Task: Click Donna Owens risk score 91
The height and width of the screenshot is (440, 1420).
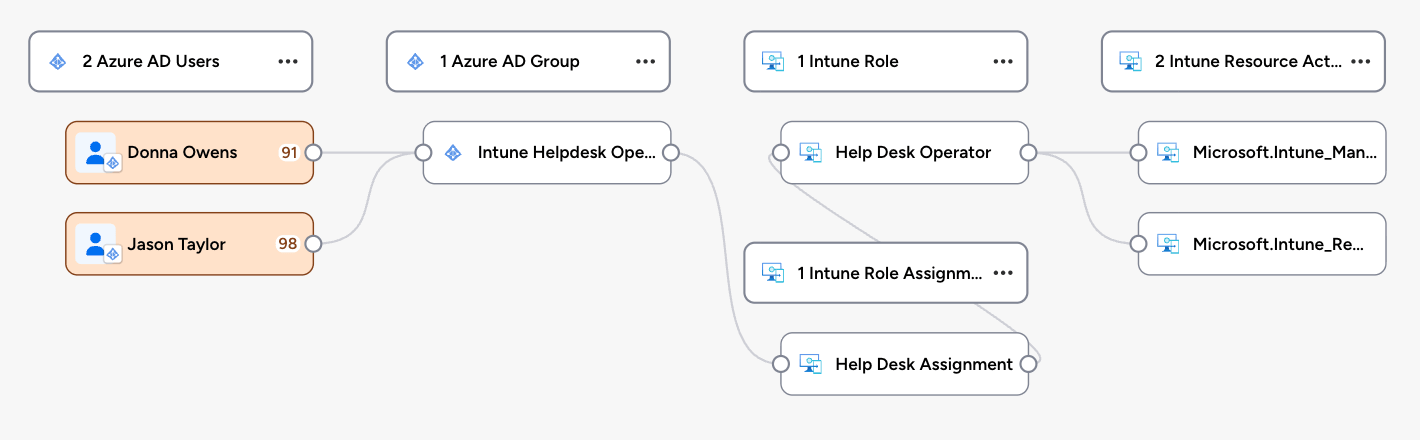Action: [x=289, y=153]
